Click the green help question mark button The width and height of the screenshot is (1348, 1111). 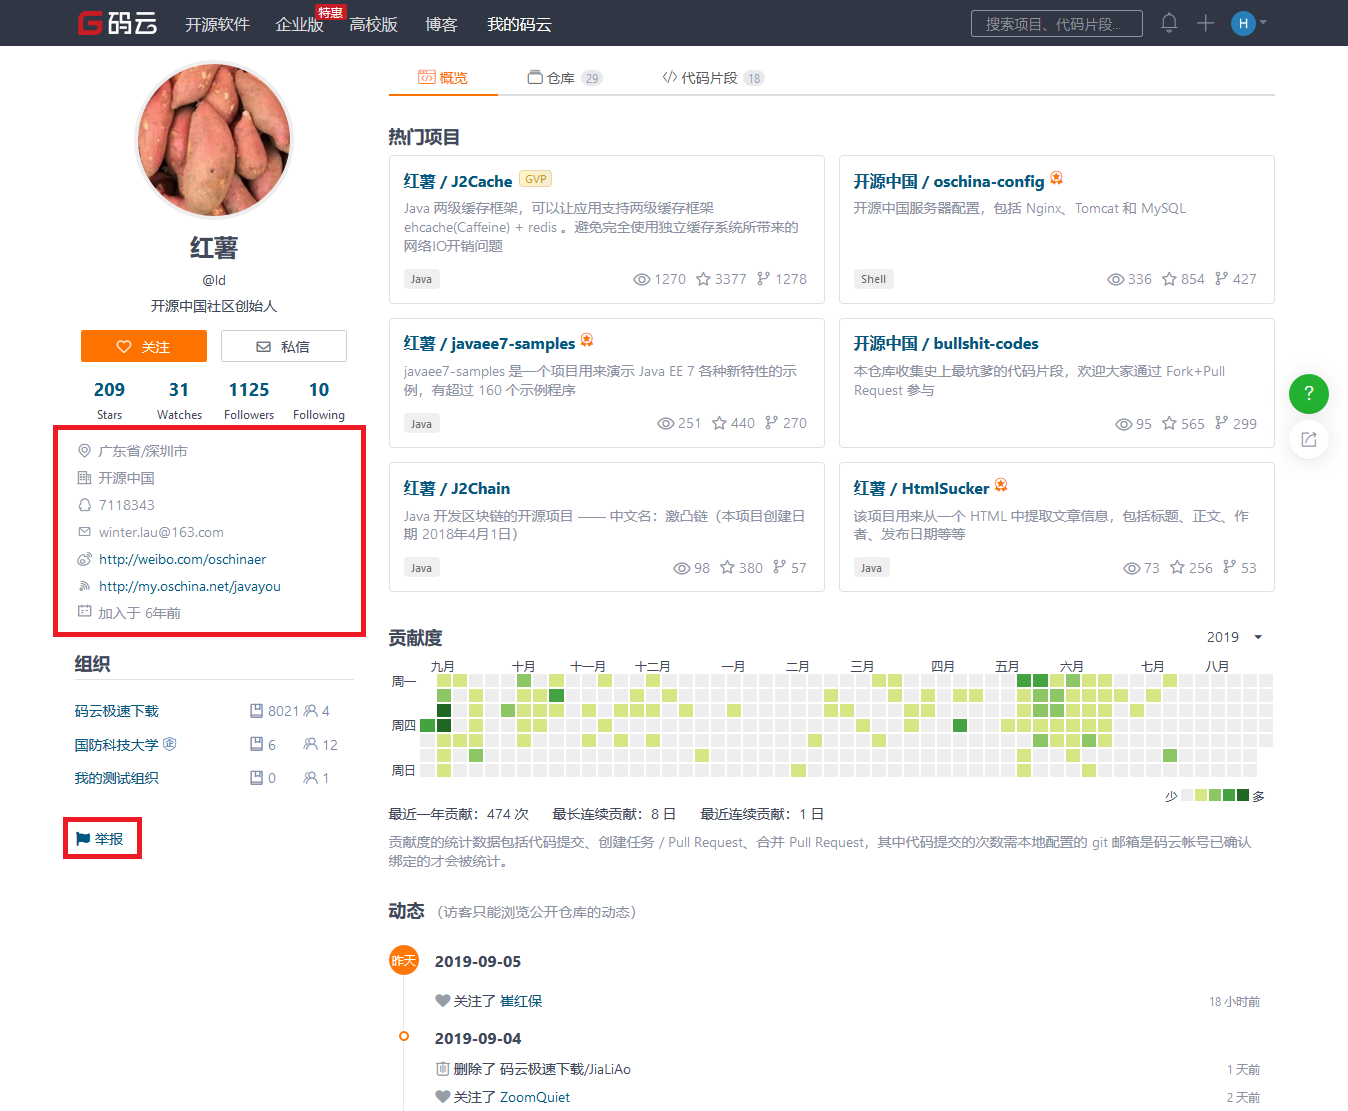coord(1309,393)
